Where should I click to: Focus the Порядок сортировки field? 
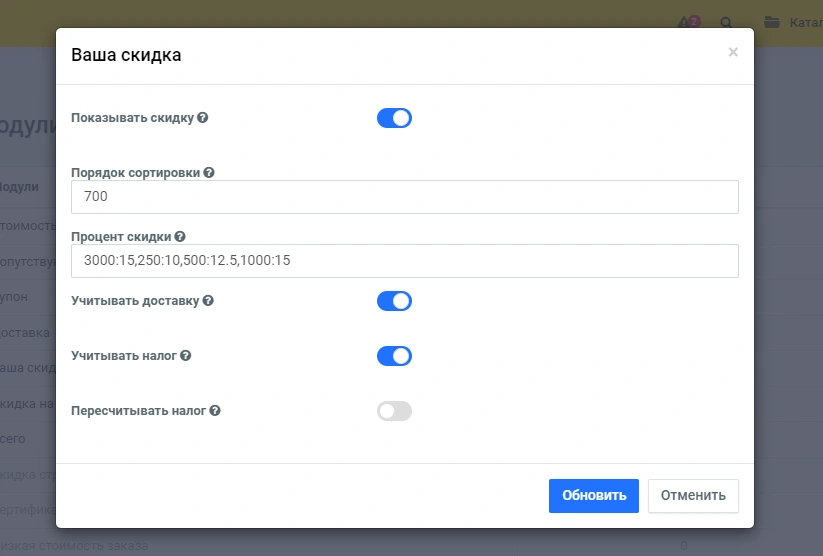coord(405,197)
